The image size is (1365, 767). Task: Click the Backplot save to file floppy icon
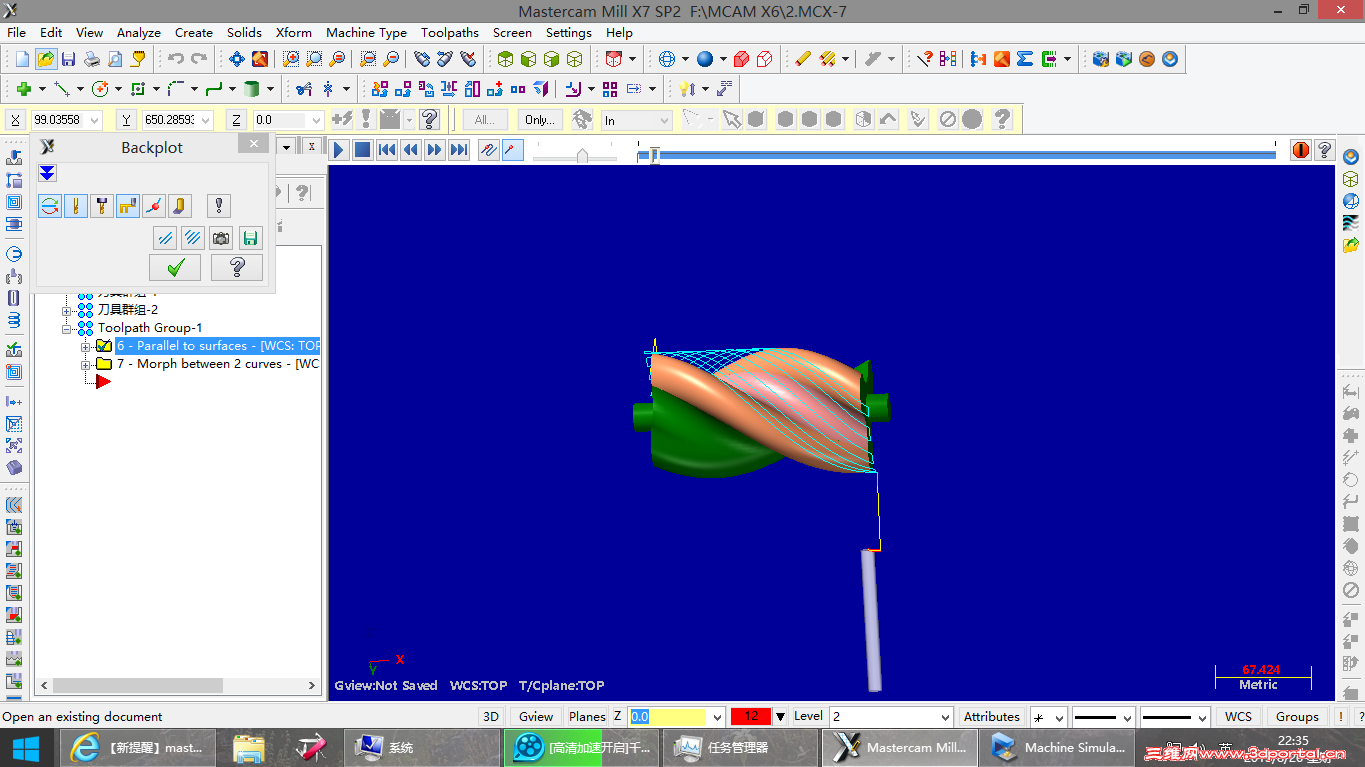coord(250,238)
